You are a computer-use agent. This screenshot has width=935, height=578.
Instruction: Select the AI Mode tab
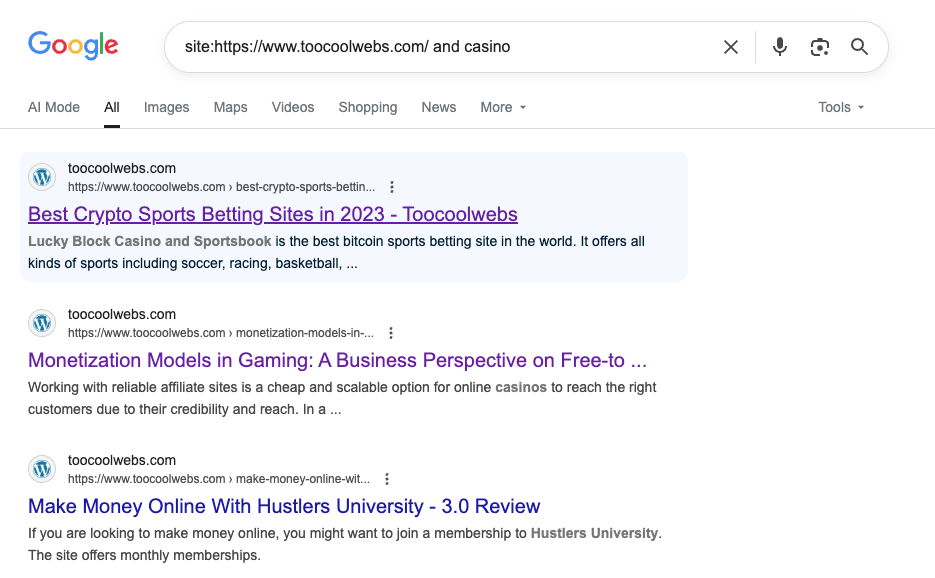point(54,107)
